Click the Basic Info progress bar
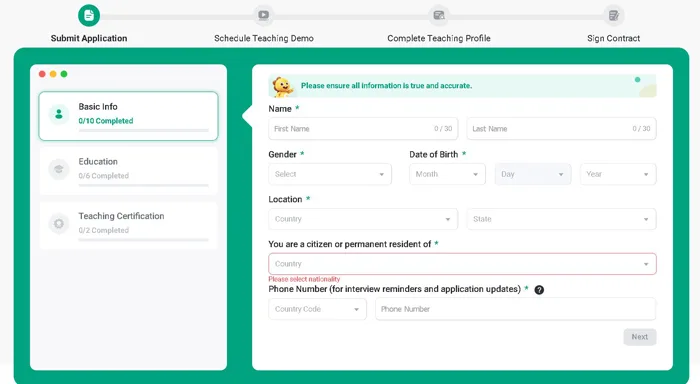This screenshot has height=384, width=700. point(144,131)
